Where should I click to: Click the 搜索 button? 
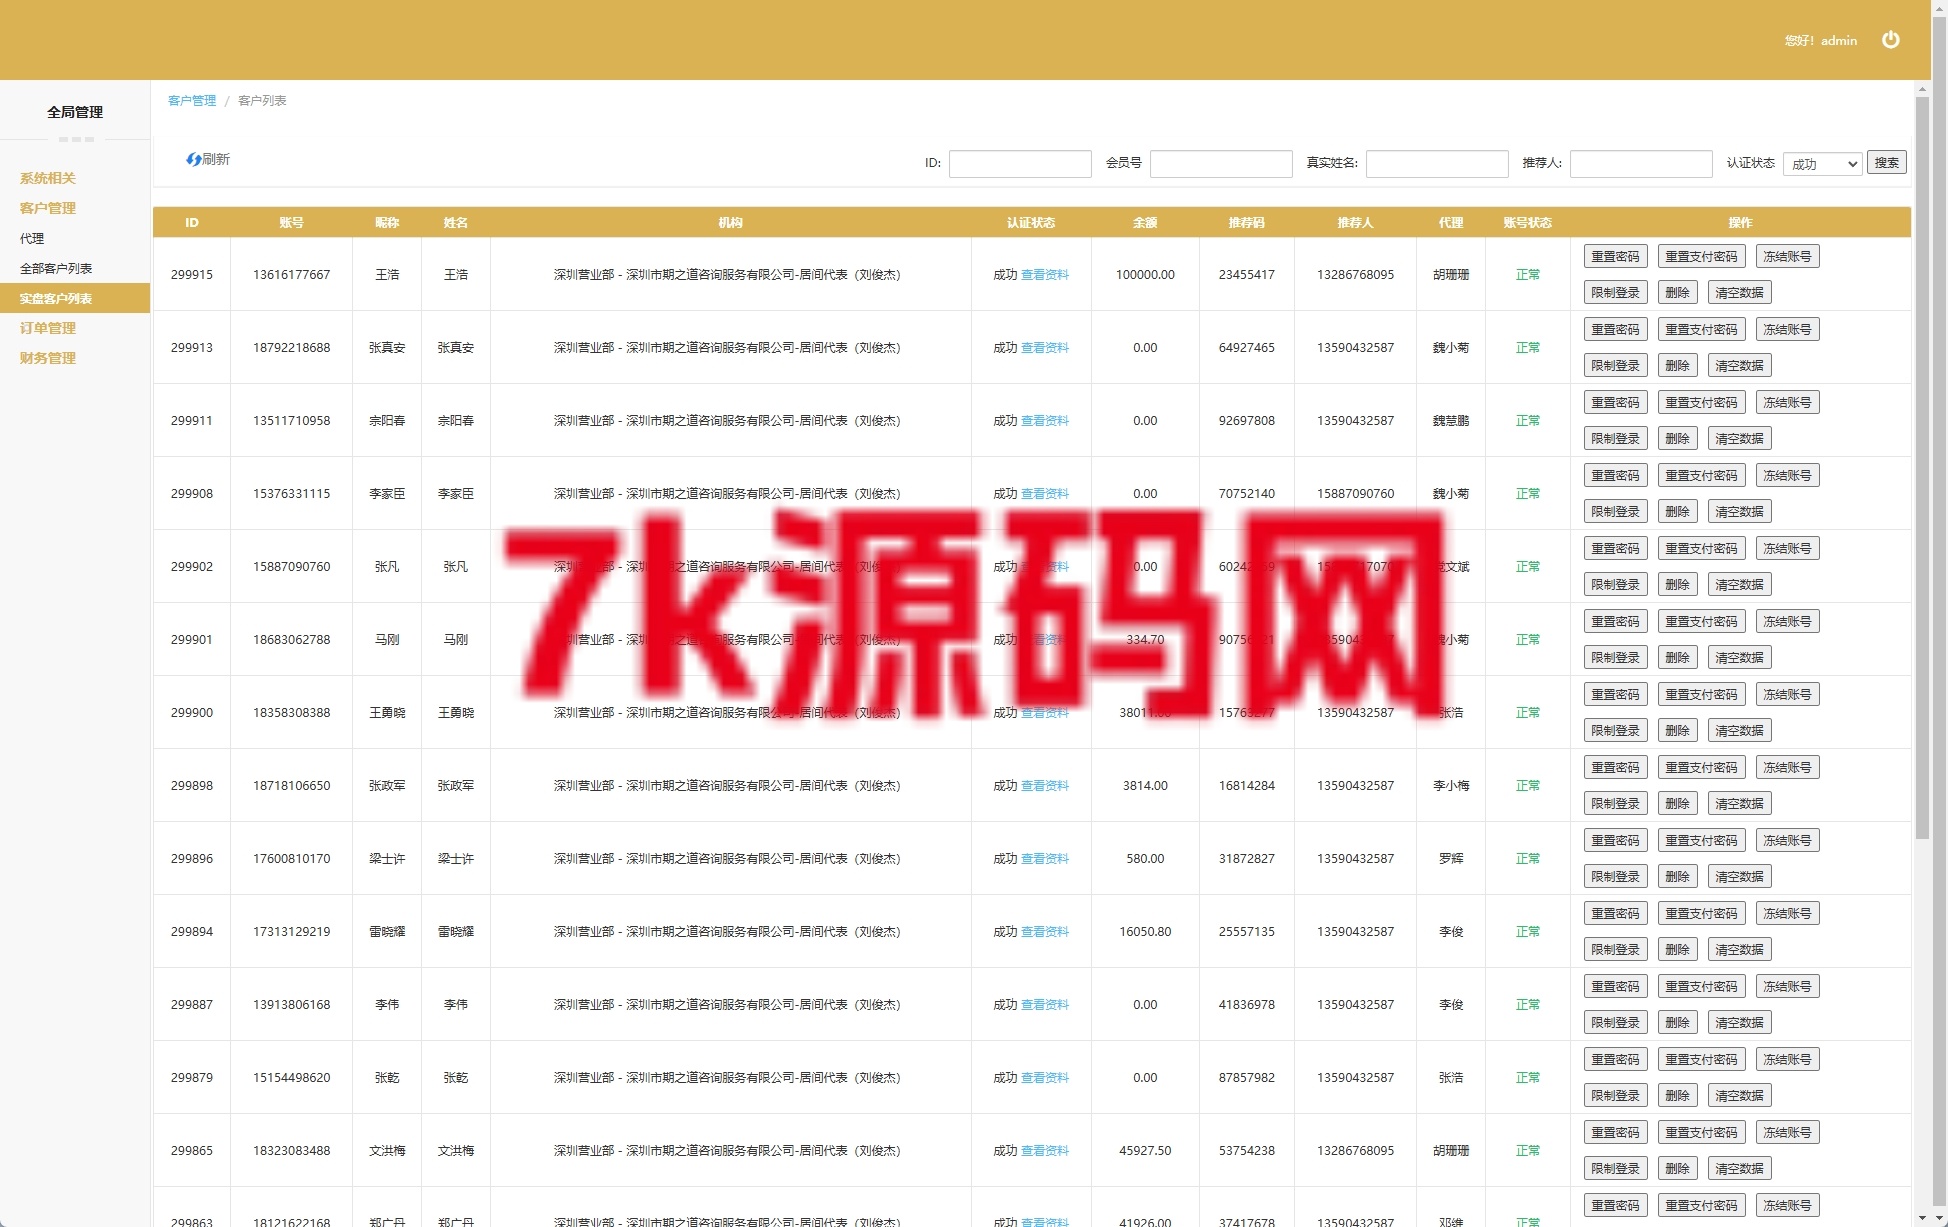coord(1886,163)
